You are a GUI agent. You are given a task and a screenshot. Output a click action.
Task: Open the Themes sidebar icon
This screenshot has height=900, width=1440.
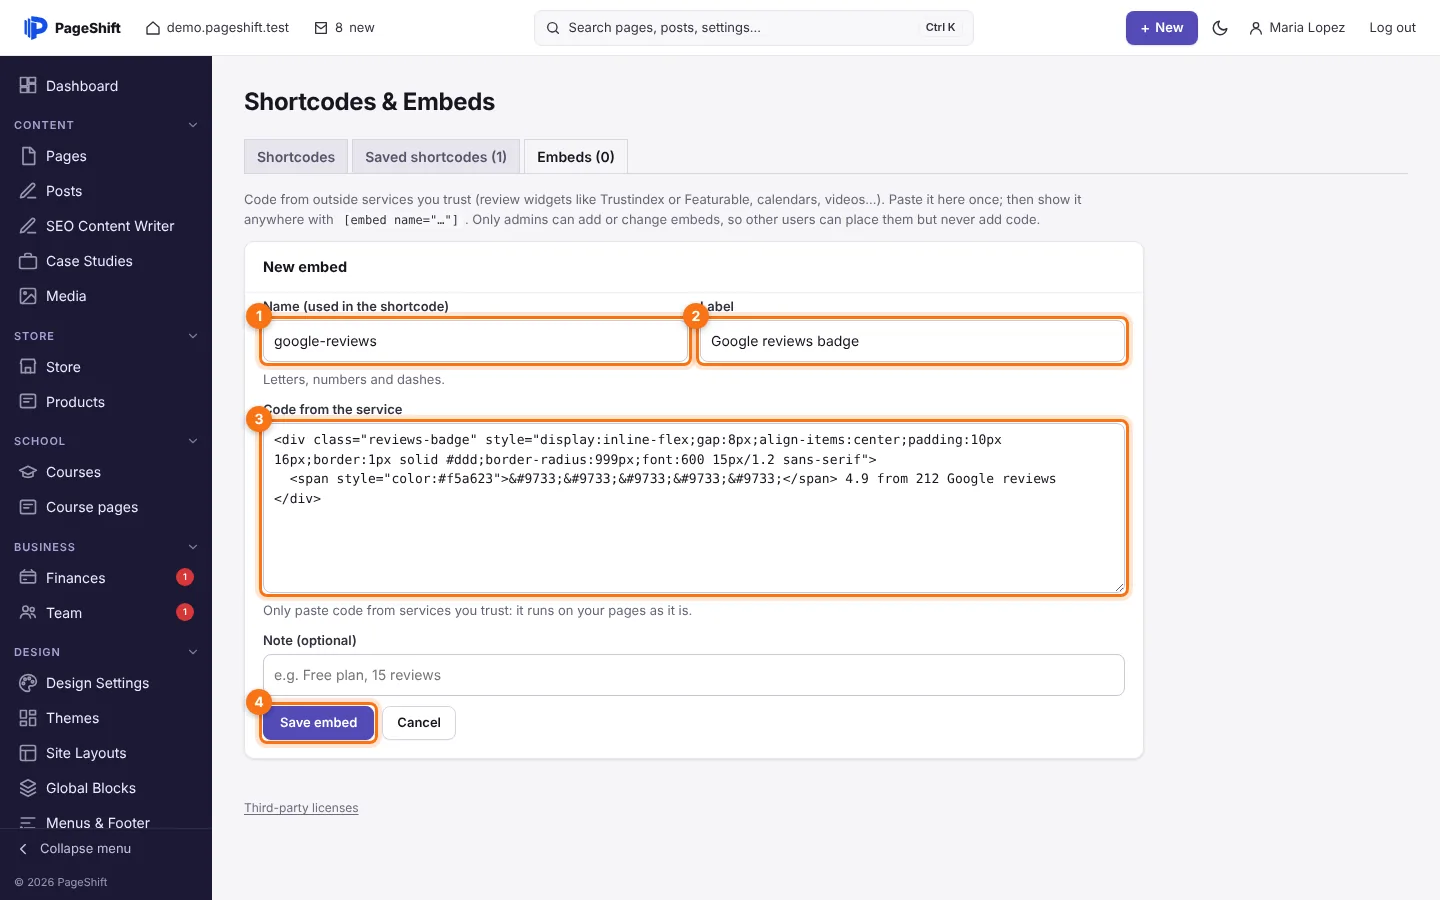[x=28, y=718]
